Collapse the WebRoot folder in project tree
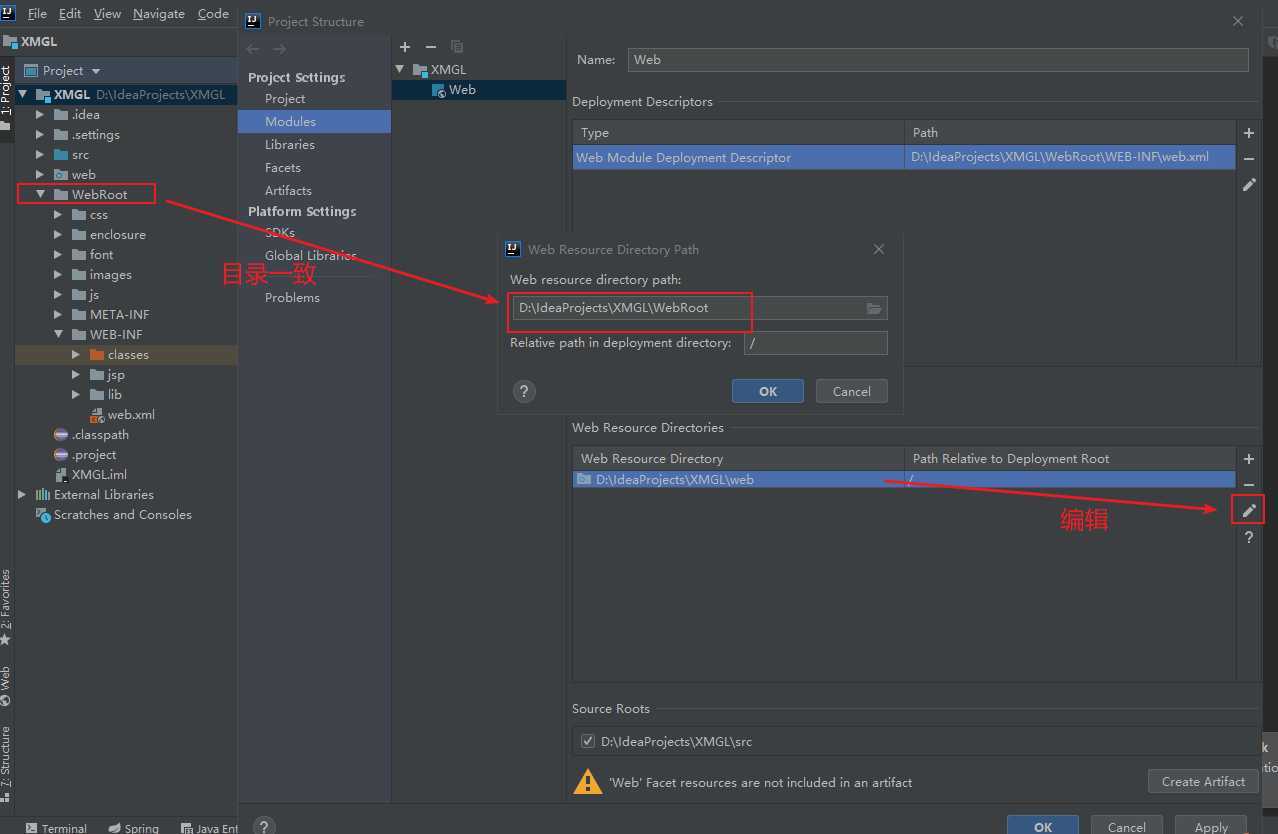The width and height of the screenshot is (1278, 834). click(41, 195)
